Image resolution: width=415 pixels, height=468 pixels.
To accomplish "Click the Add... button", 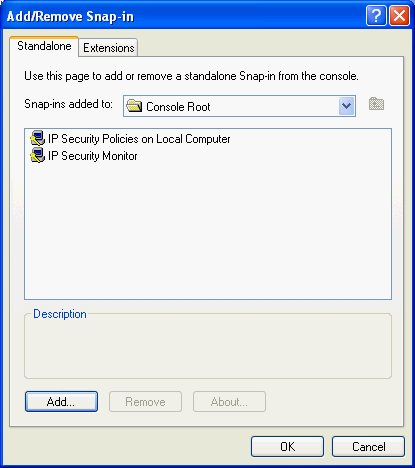I will coord(61,402).
